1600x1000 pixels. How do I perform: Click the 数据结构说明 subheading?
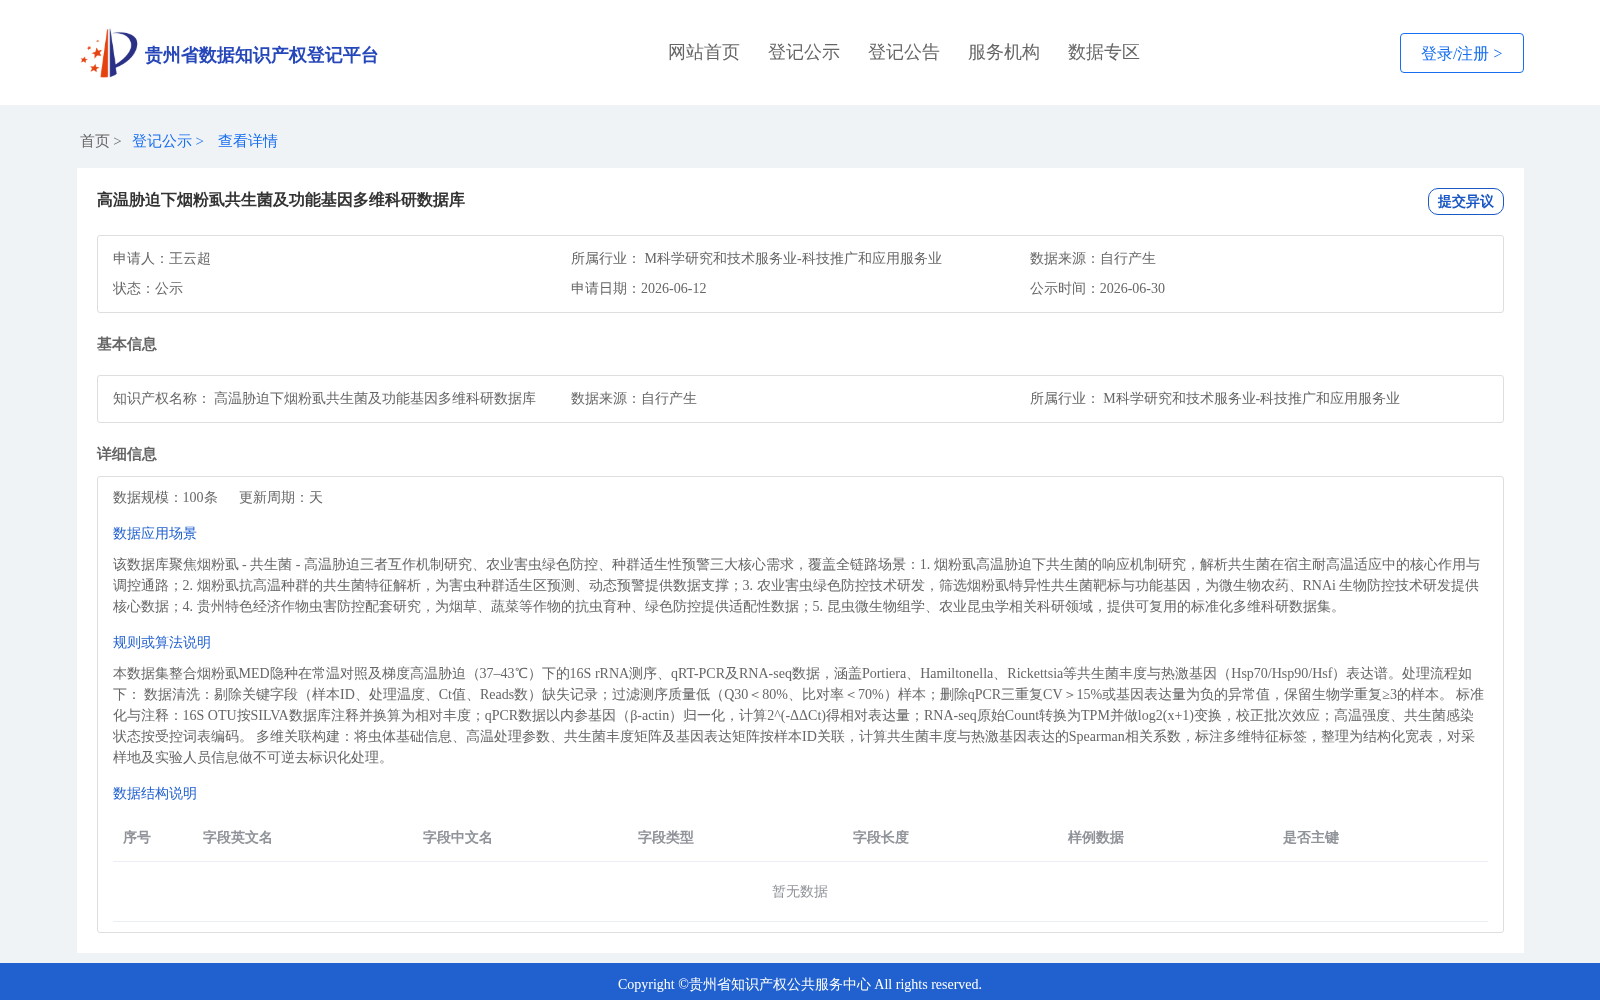(155, 793)
